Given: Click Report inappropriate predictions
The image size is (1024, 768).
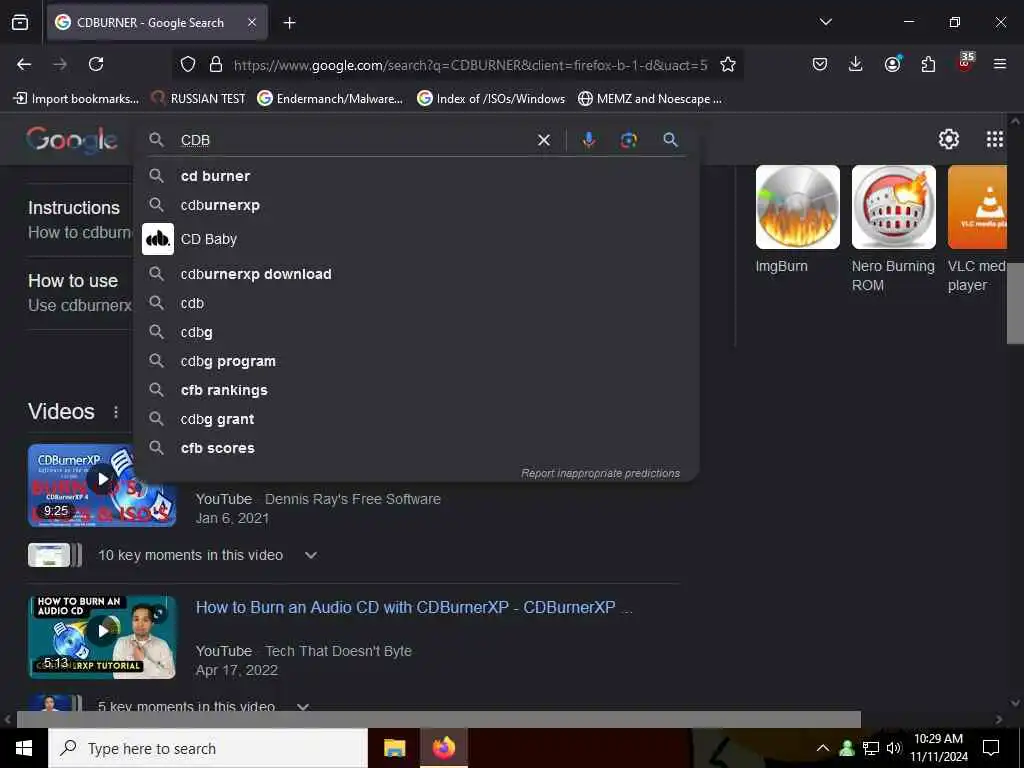Looking at the screenshot, I should coord(600,473).
